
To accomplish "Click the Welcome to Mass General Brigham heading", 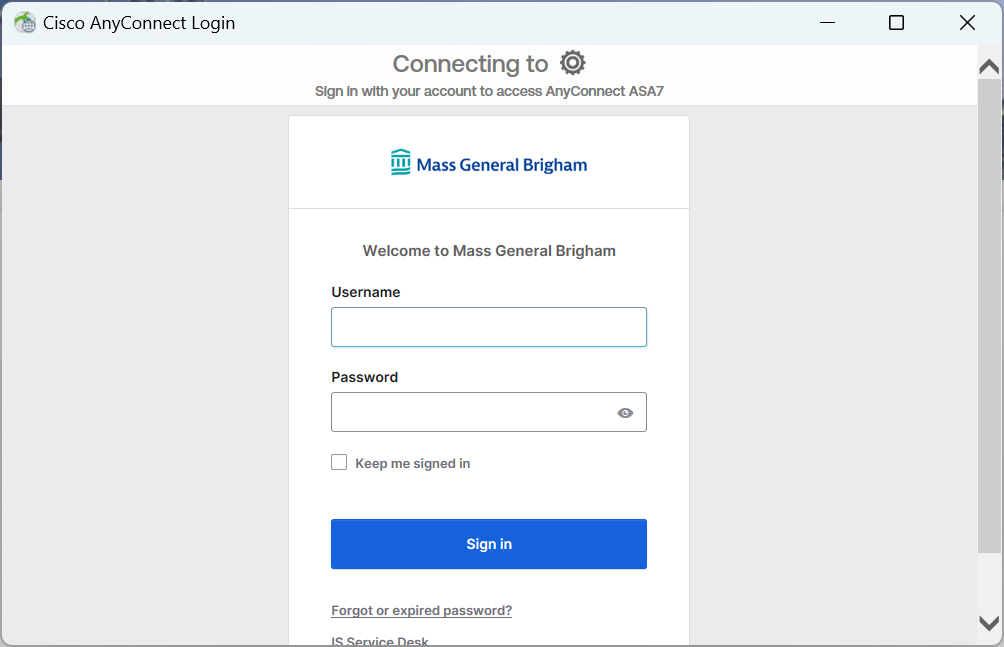I will [489, 250].
